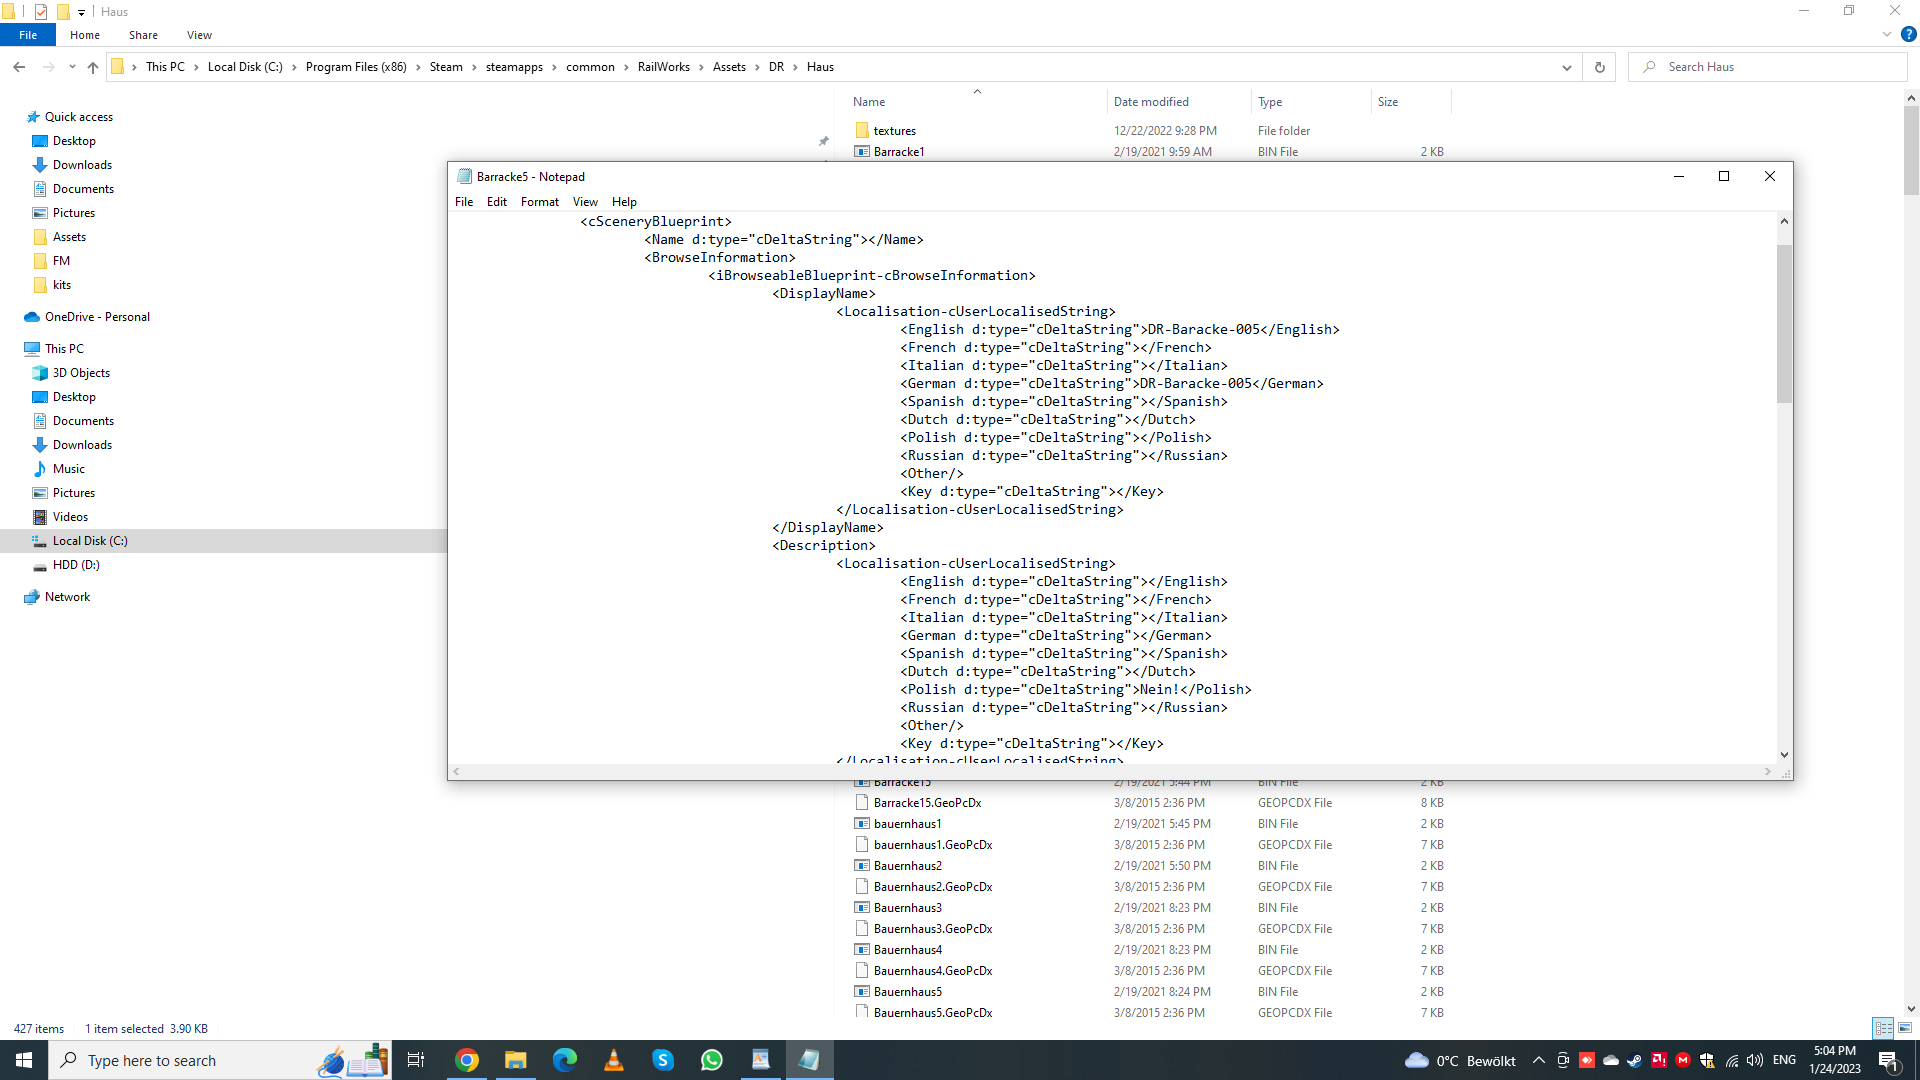Switch to details view toggle
1920x1080 pixels.
click(1883, 1028)
